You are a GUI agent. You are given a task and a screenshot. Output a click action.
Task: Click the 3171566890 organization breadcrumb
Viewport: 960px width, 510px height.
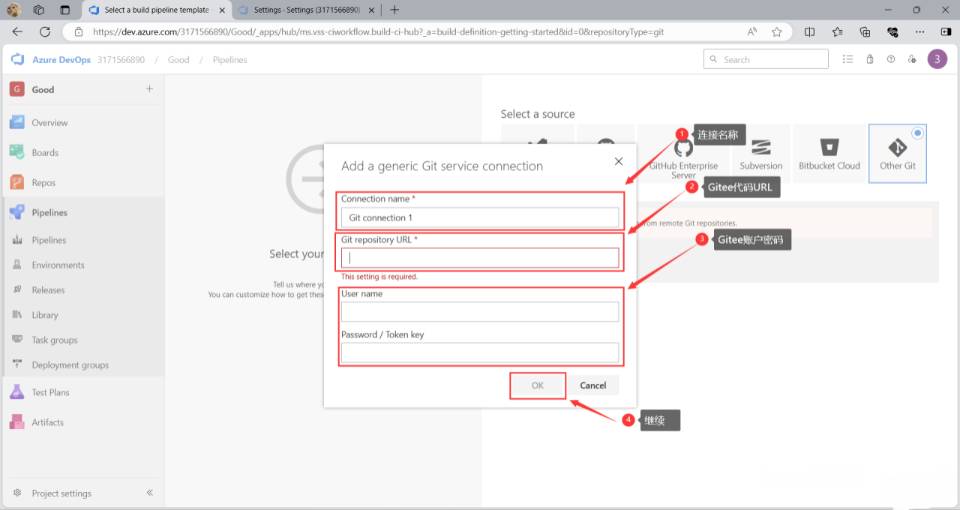[121, 59]
